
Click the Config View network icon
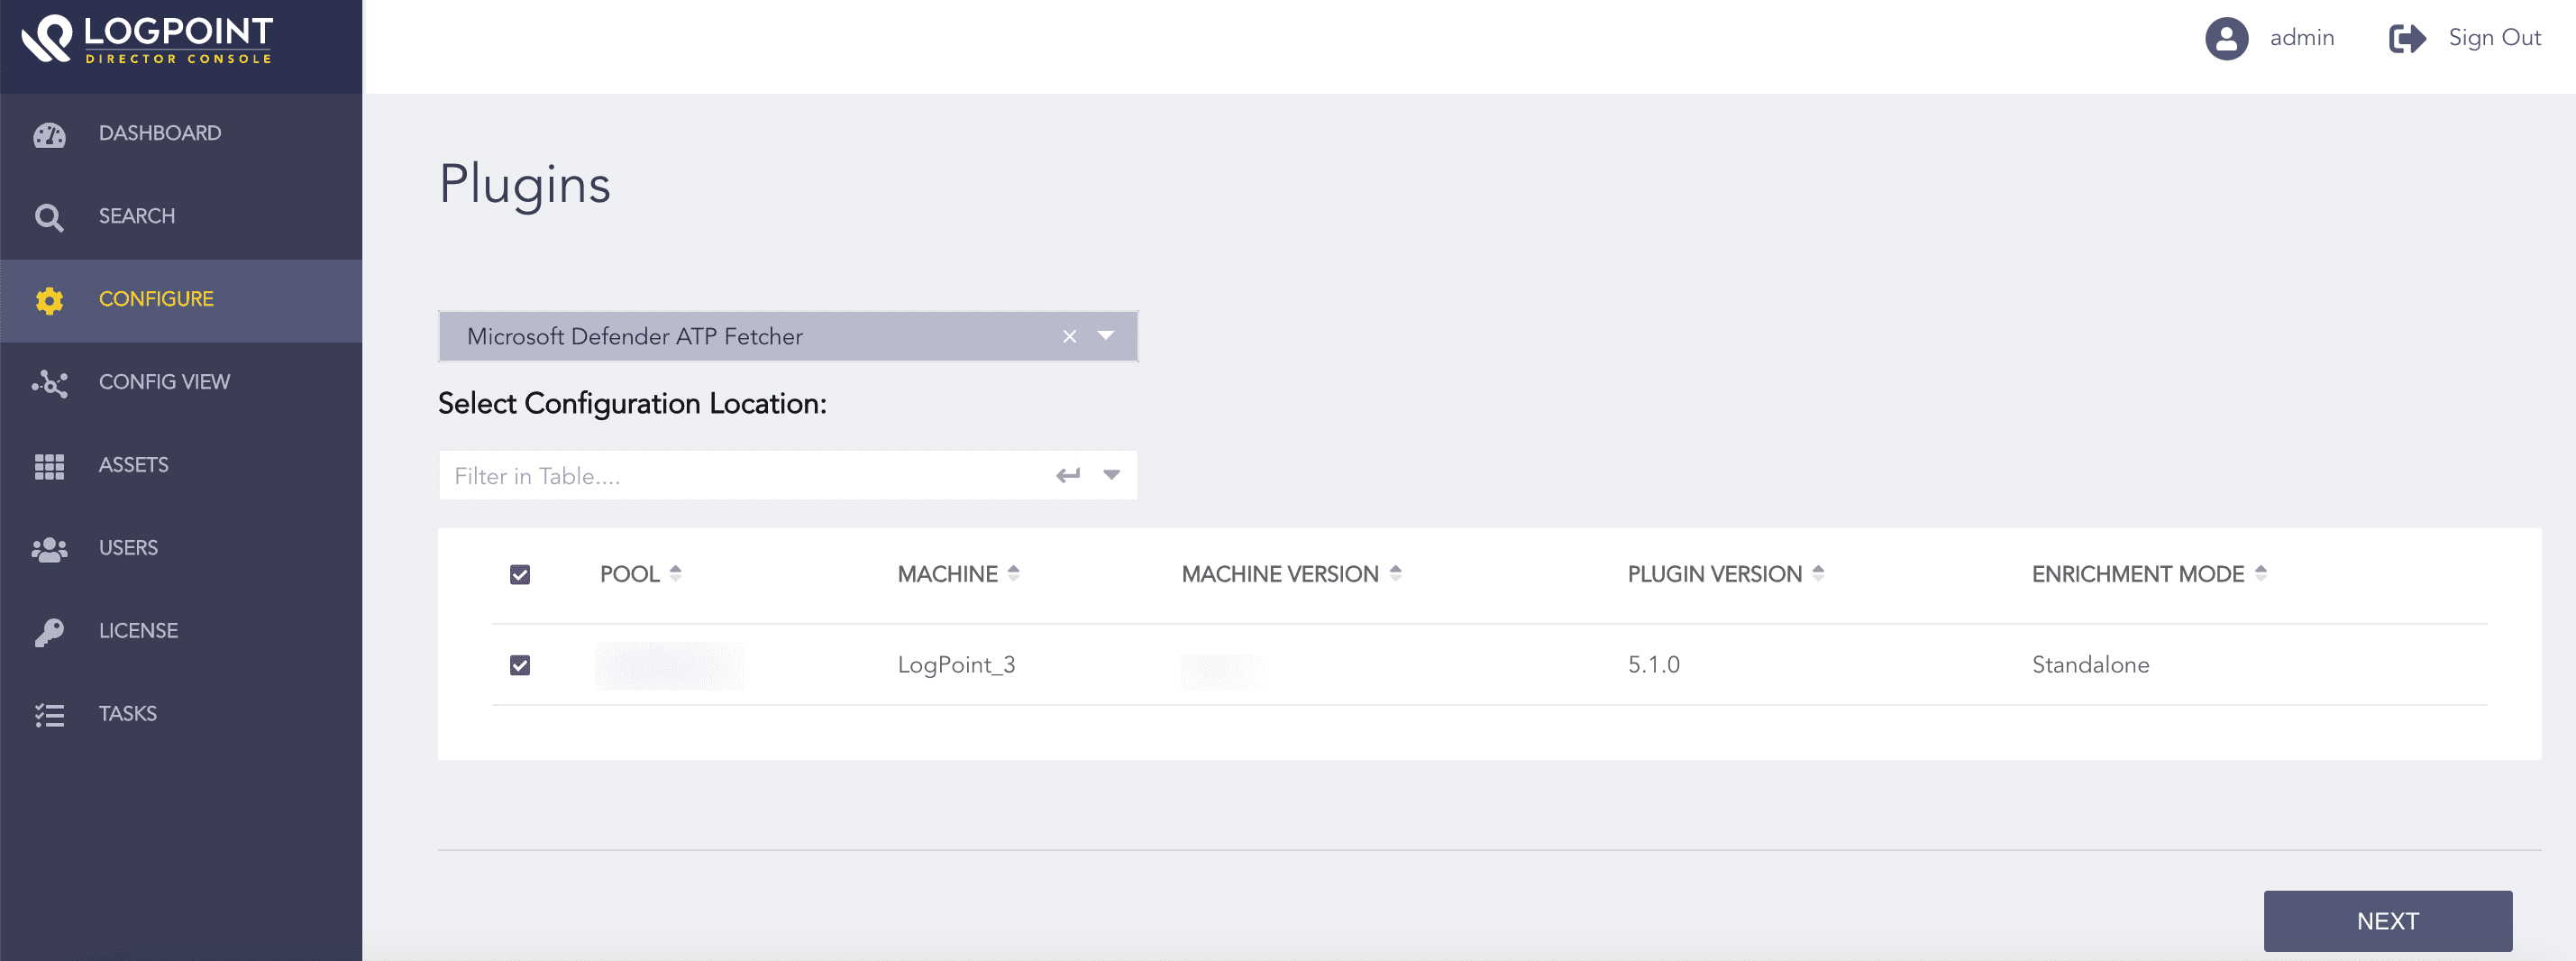49,383
